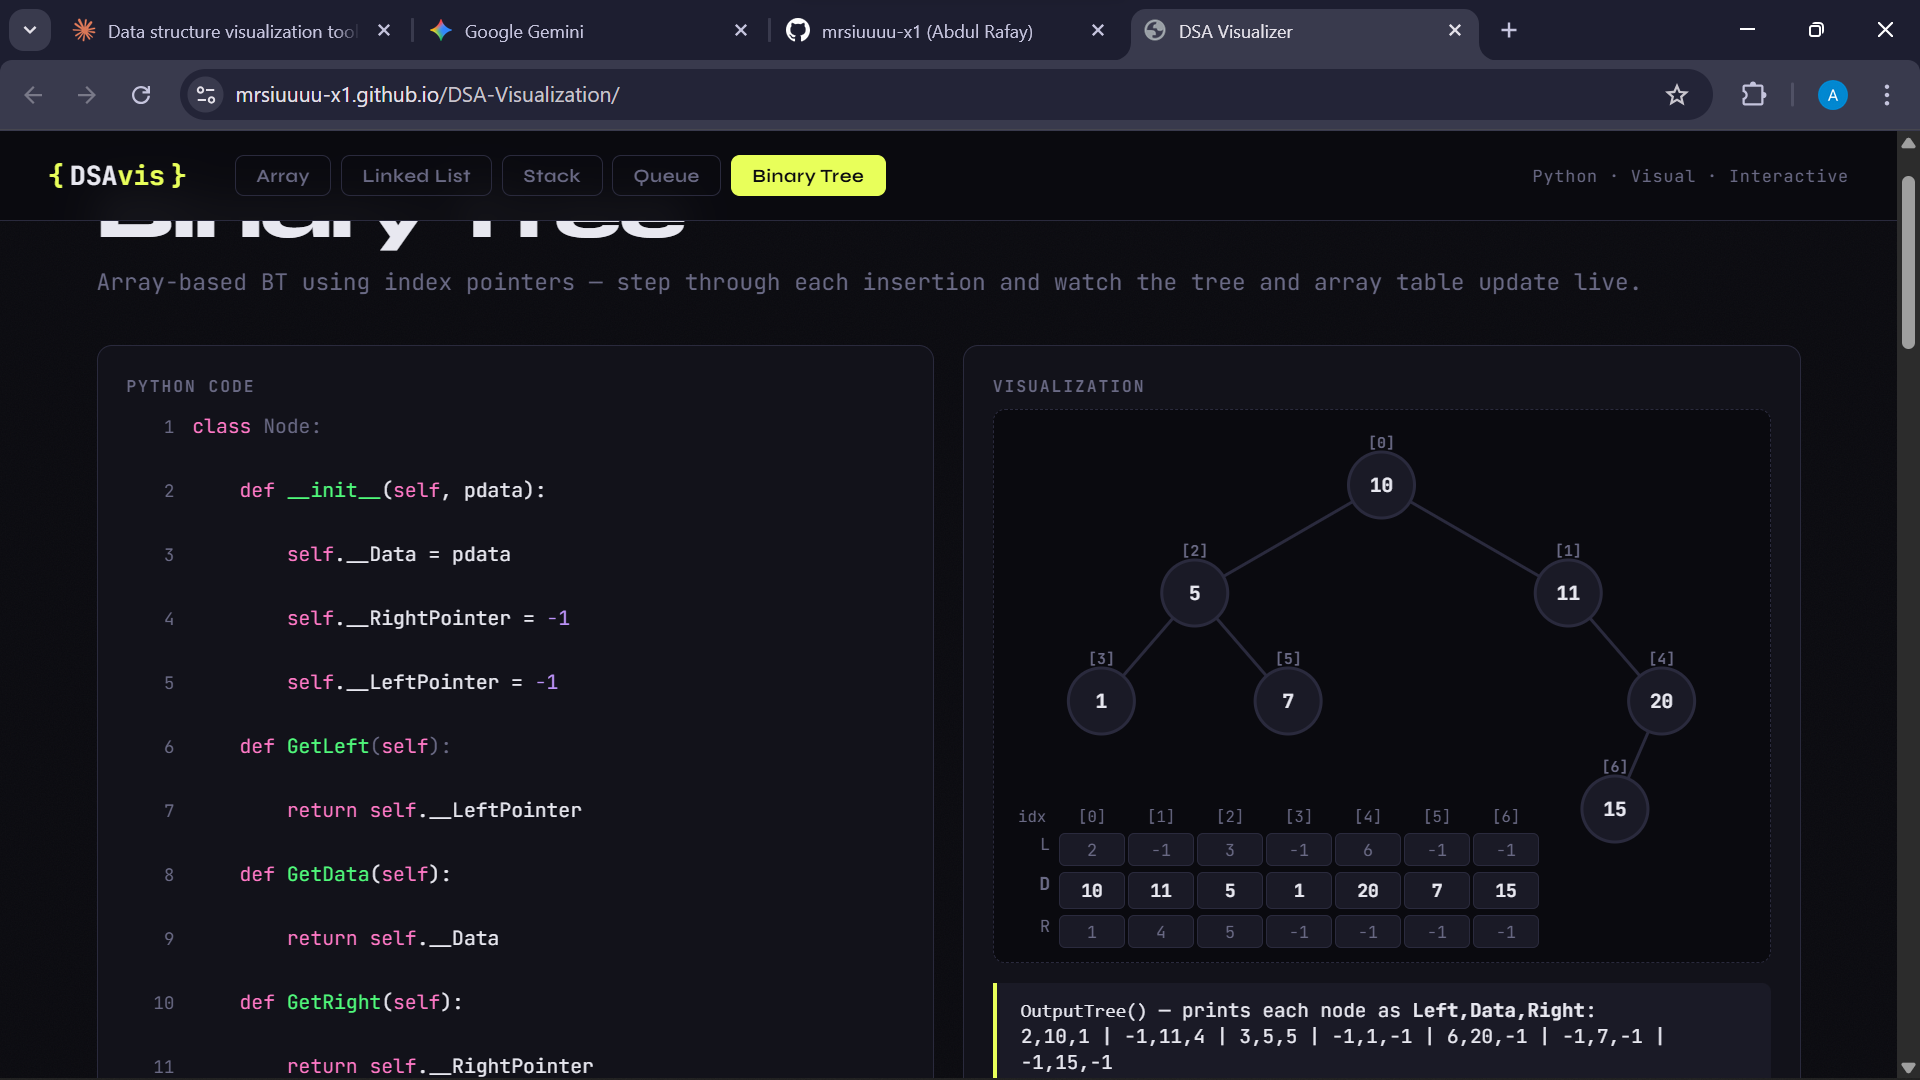Viewport: 1920px width, 1080px height.
Task: Select the Stack section button
Action: click(x=551, y=176)
